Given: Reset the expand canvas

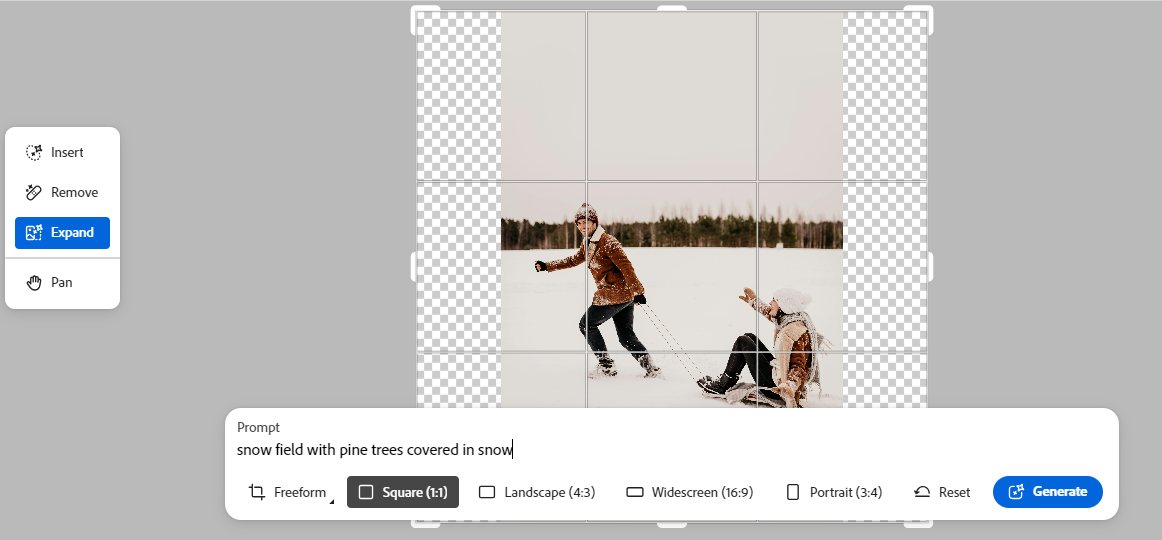Looking at the screenshot, I should pyautogui.click(x=942, y=492).
